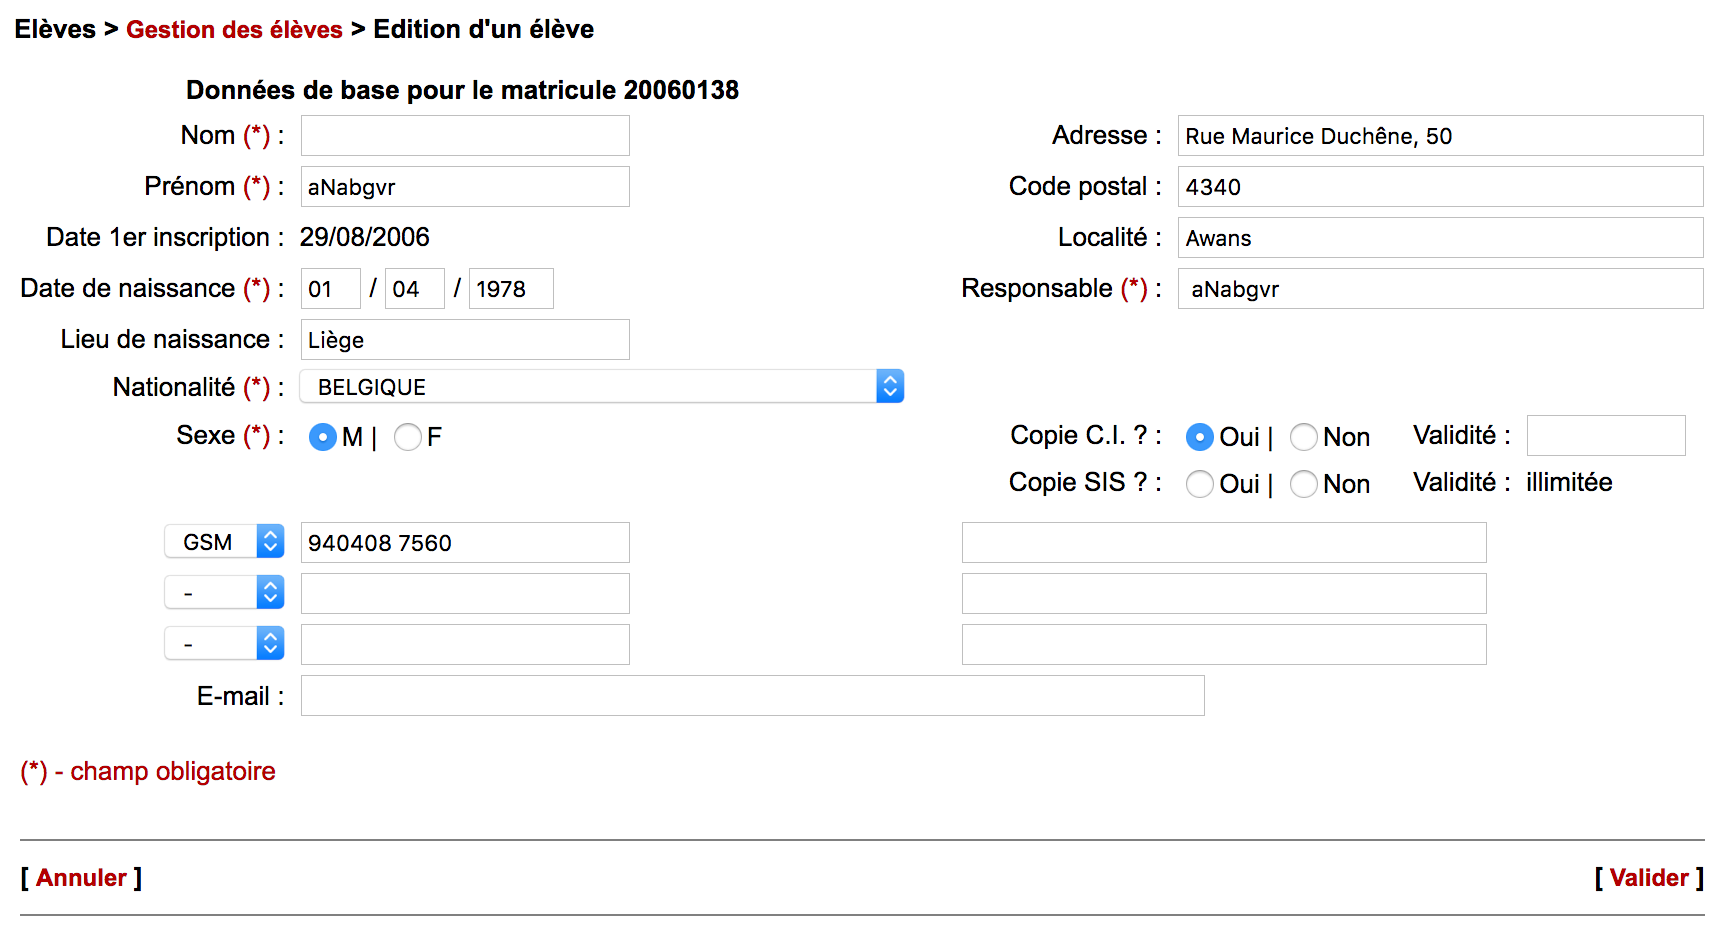1716x930 pixels.
Task: Choose Oui for Copie C.I.
Action: click(x=1199, y=437)
